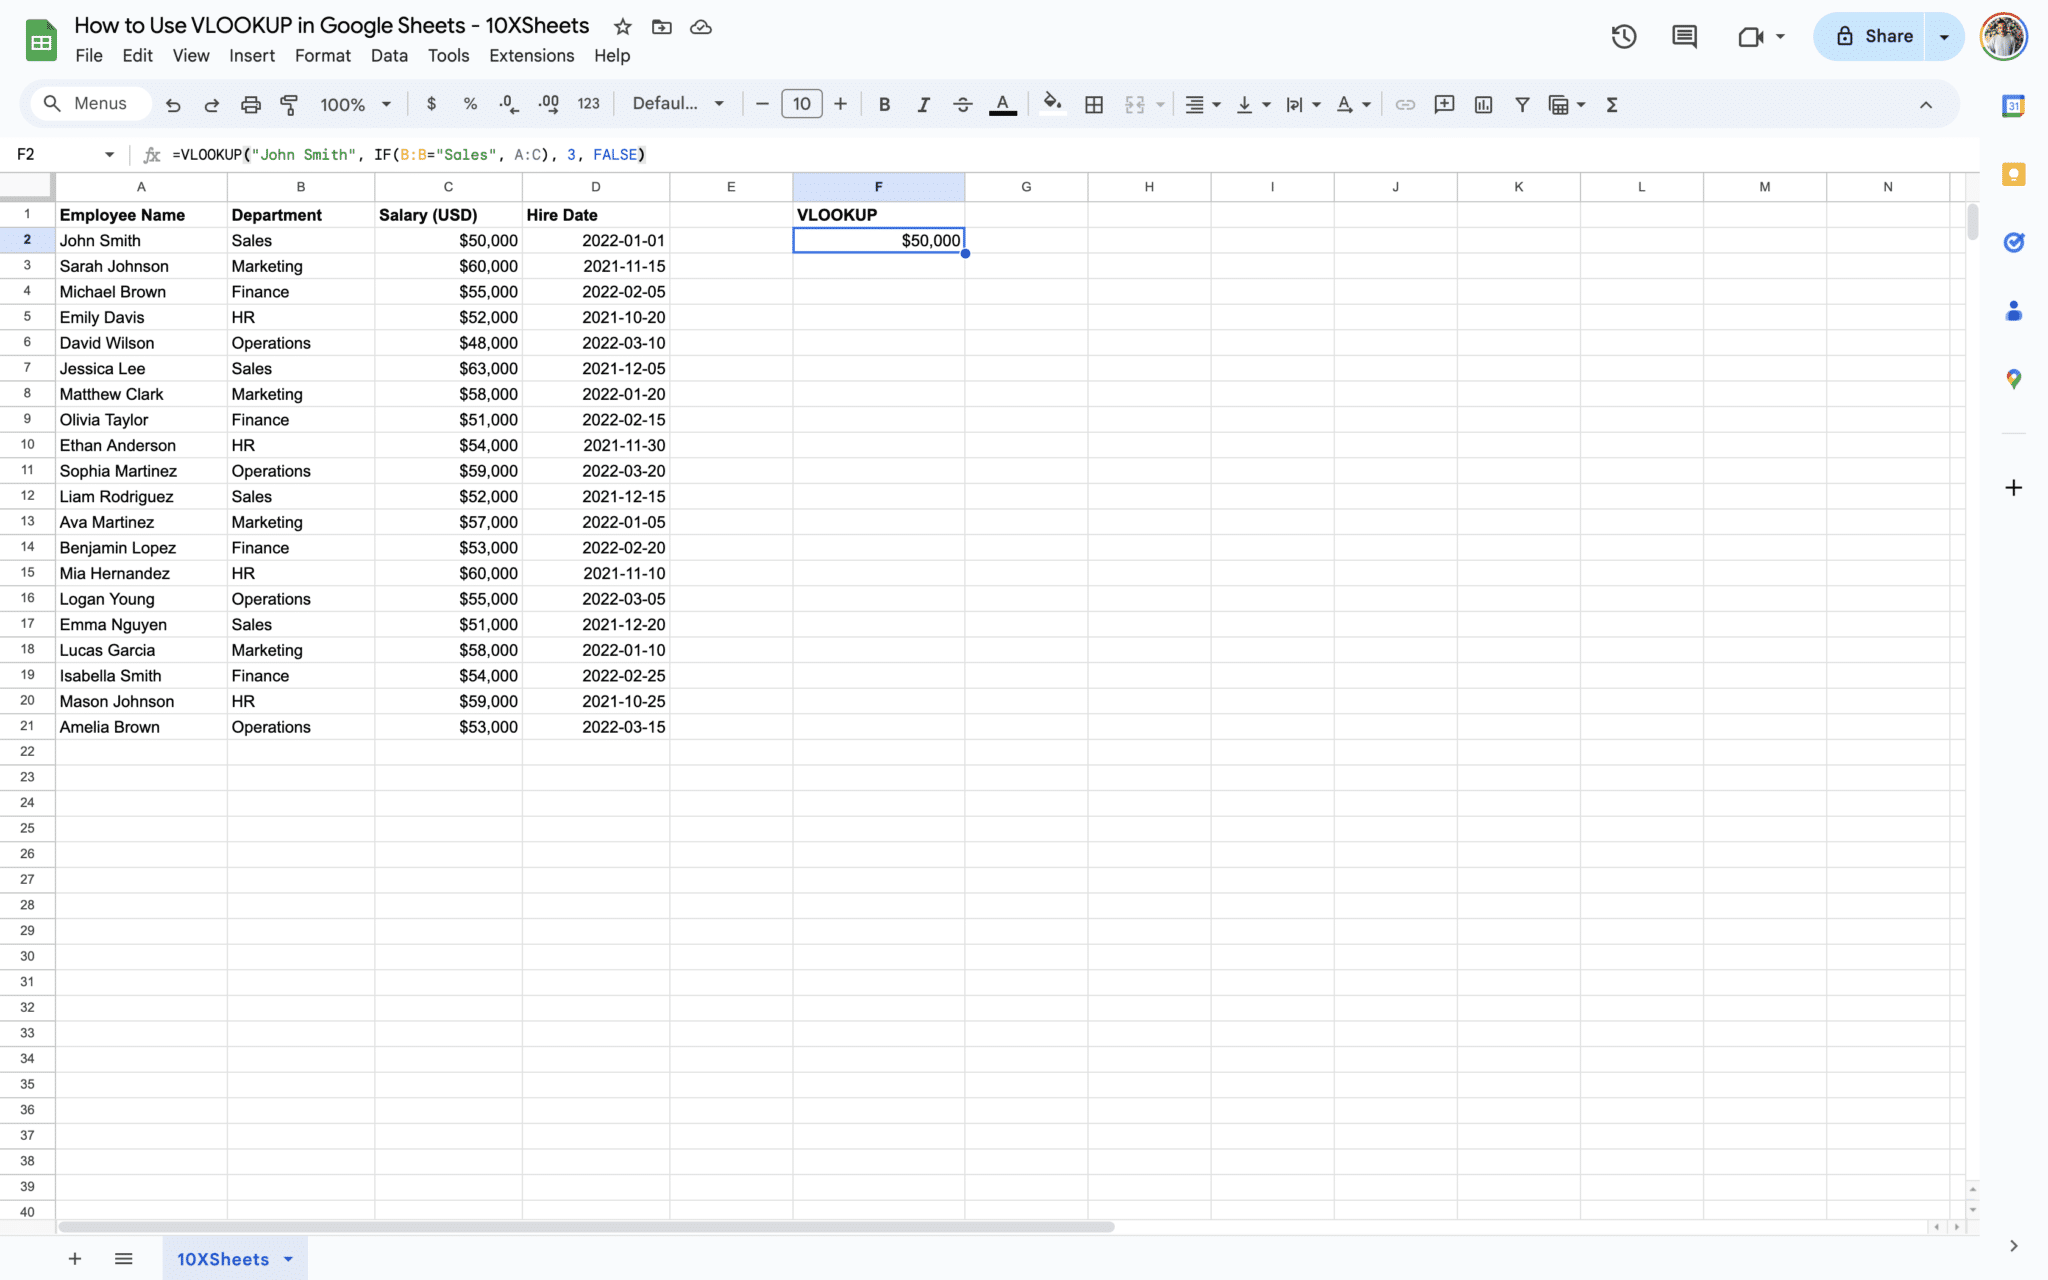This screenshot has height=1280, width=2048.
Task: Open the Google account avatar
Action: [x=2004, y=37]
